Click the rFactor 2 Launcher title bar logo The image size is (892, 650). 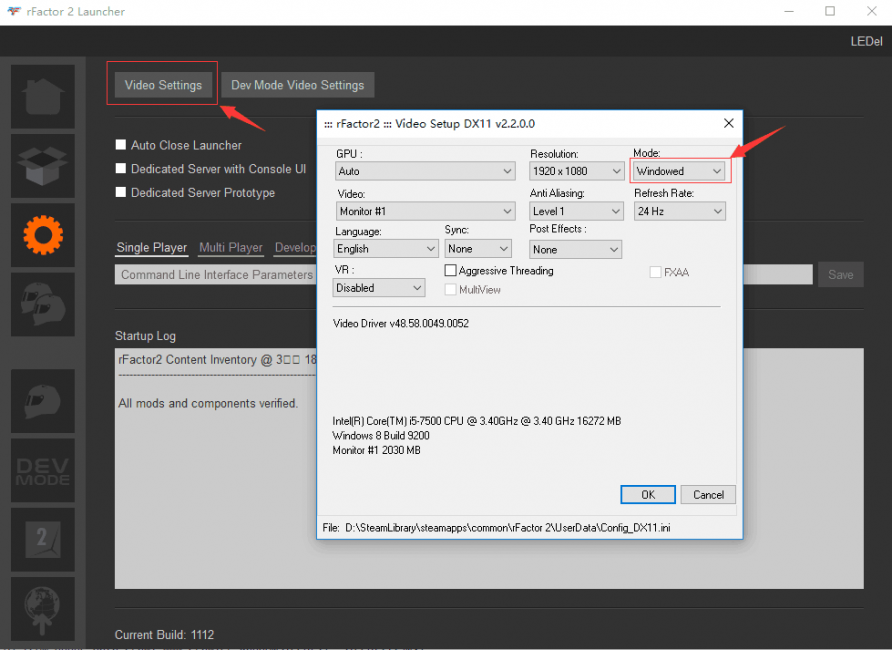click(14, 11)
